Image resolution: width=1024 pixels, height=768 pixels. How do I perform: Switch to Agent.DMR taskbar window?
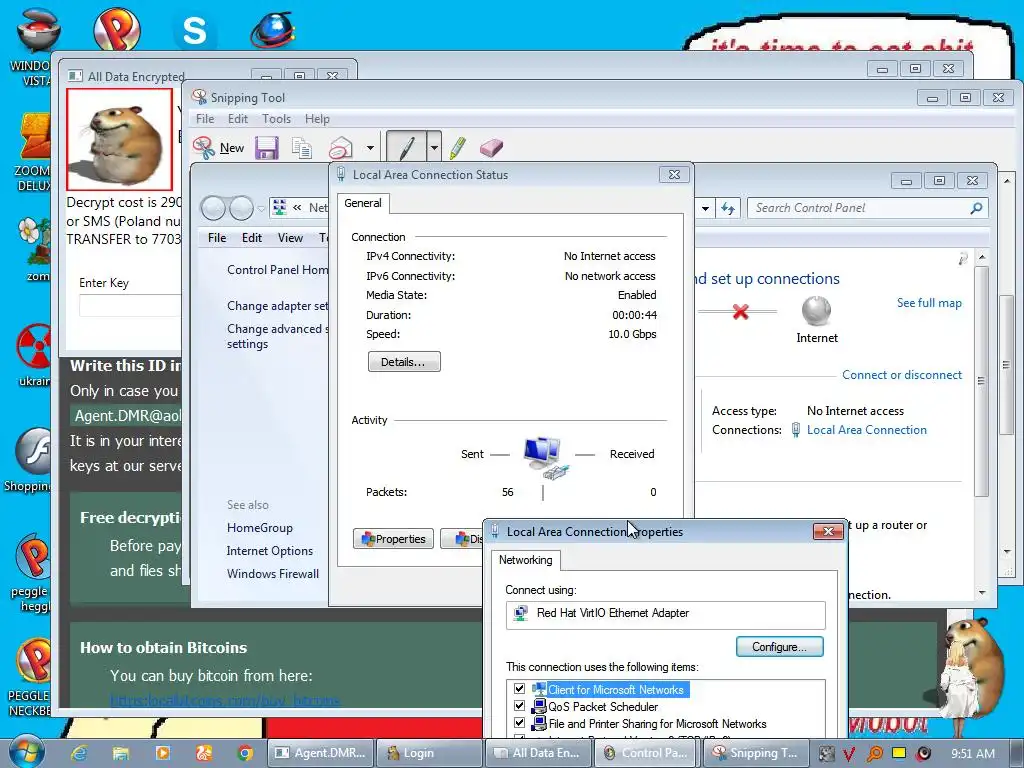coord(321,753)
